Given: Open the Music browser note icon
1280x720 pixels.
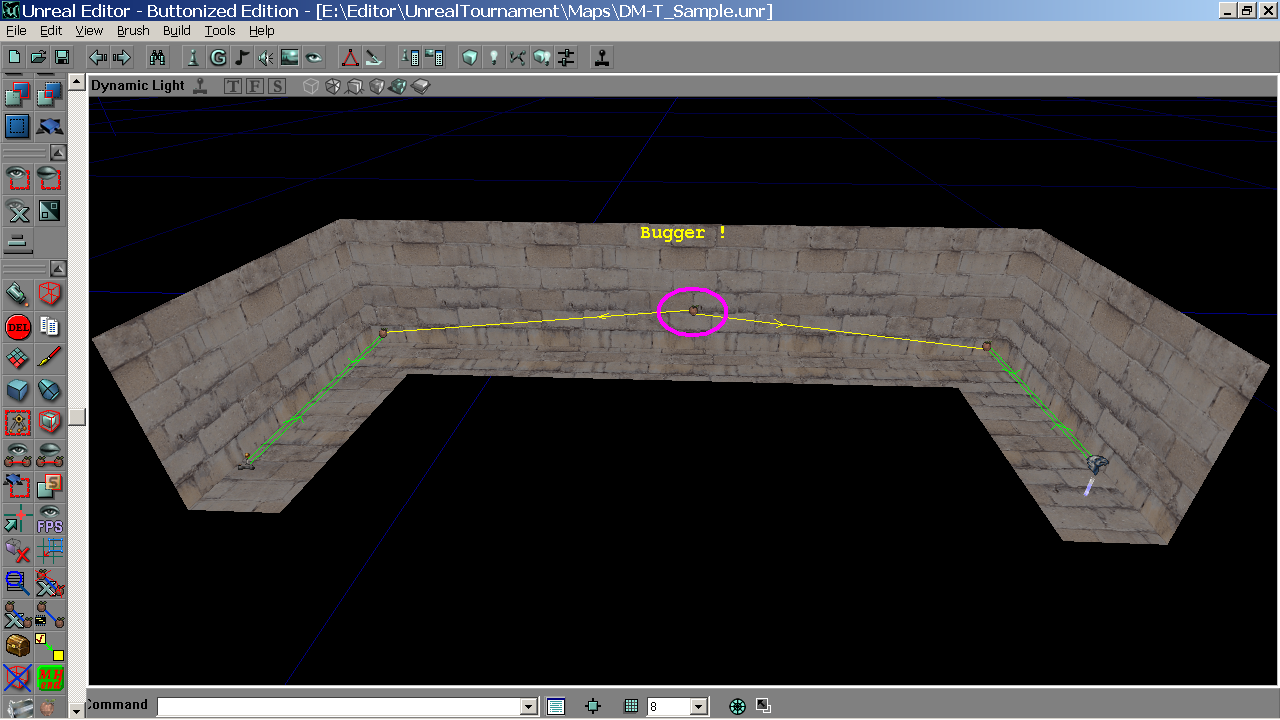Looking at the screenshot, I should click(242, 58).
